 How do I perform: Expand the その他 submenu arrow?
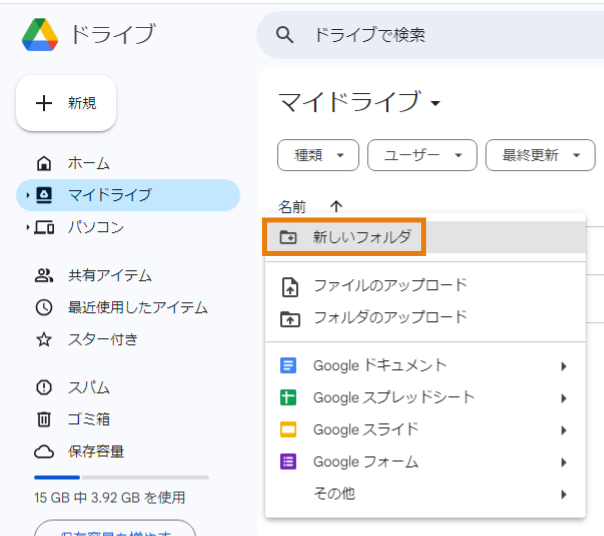[564, 494]
